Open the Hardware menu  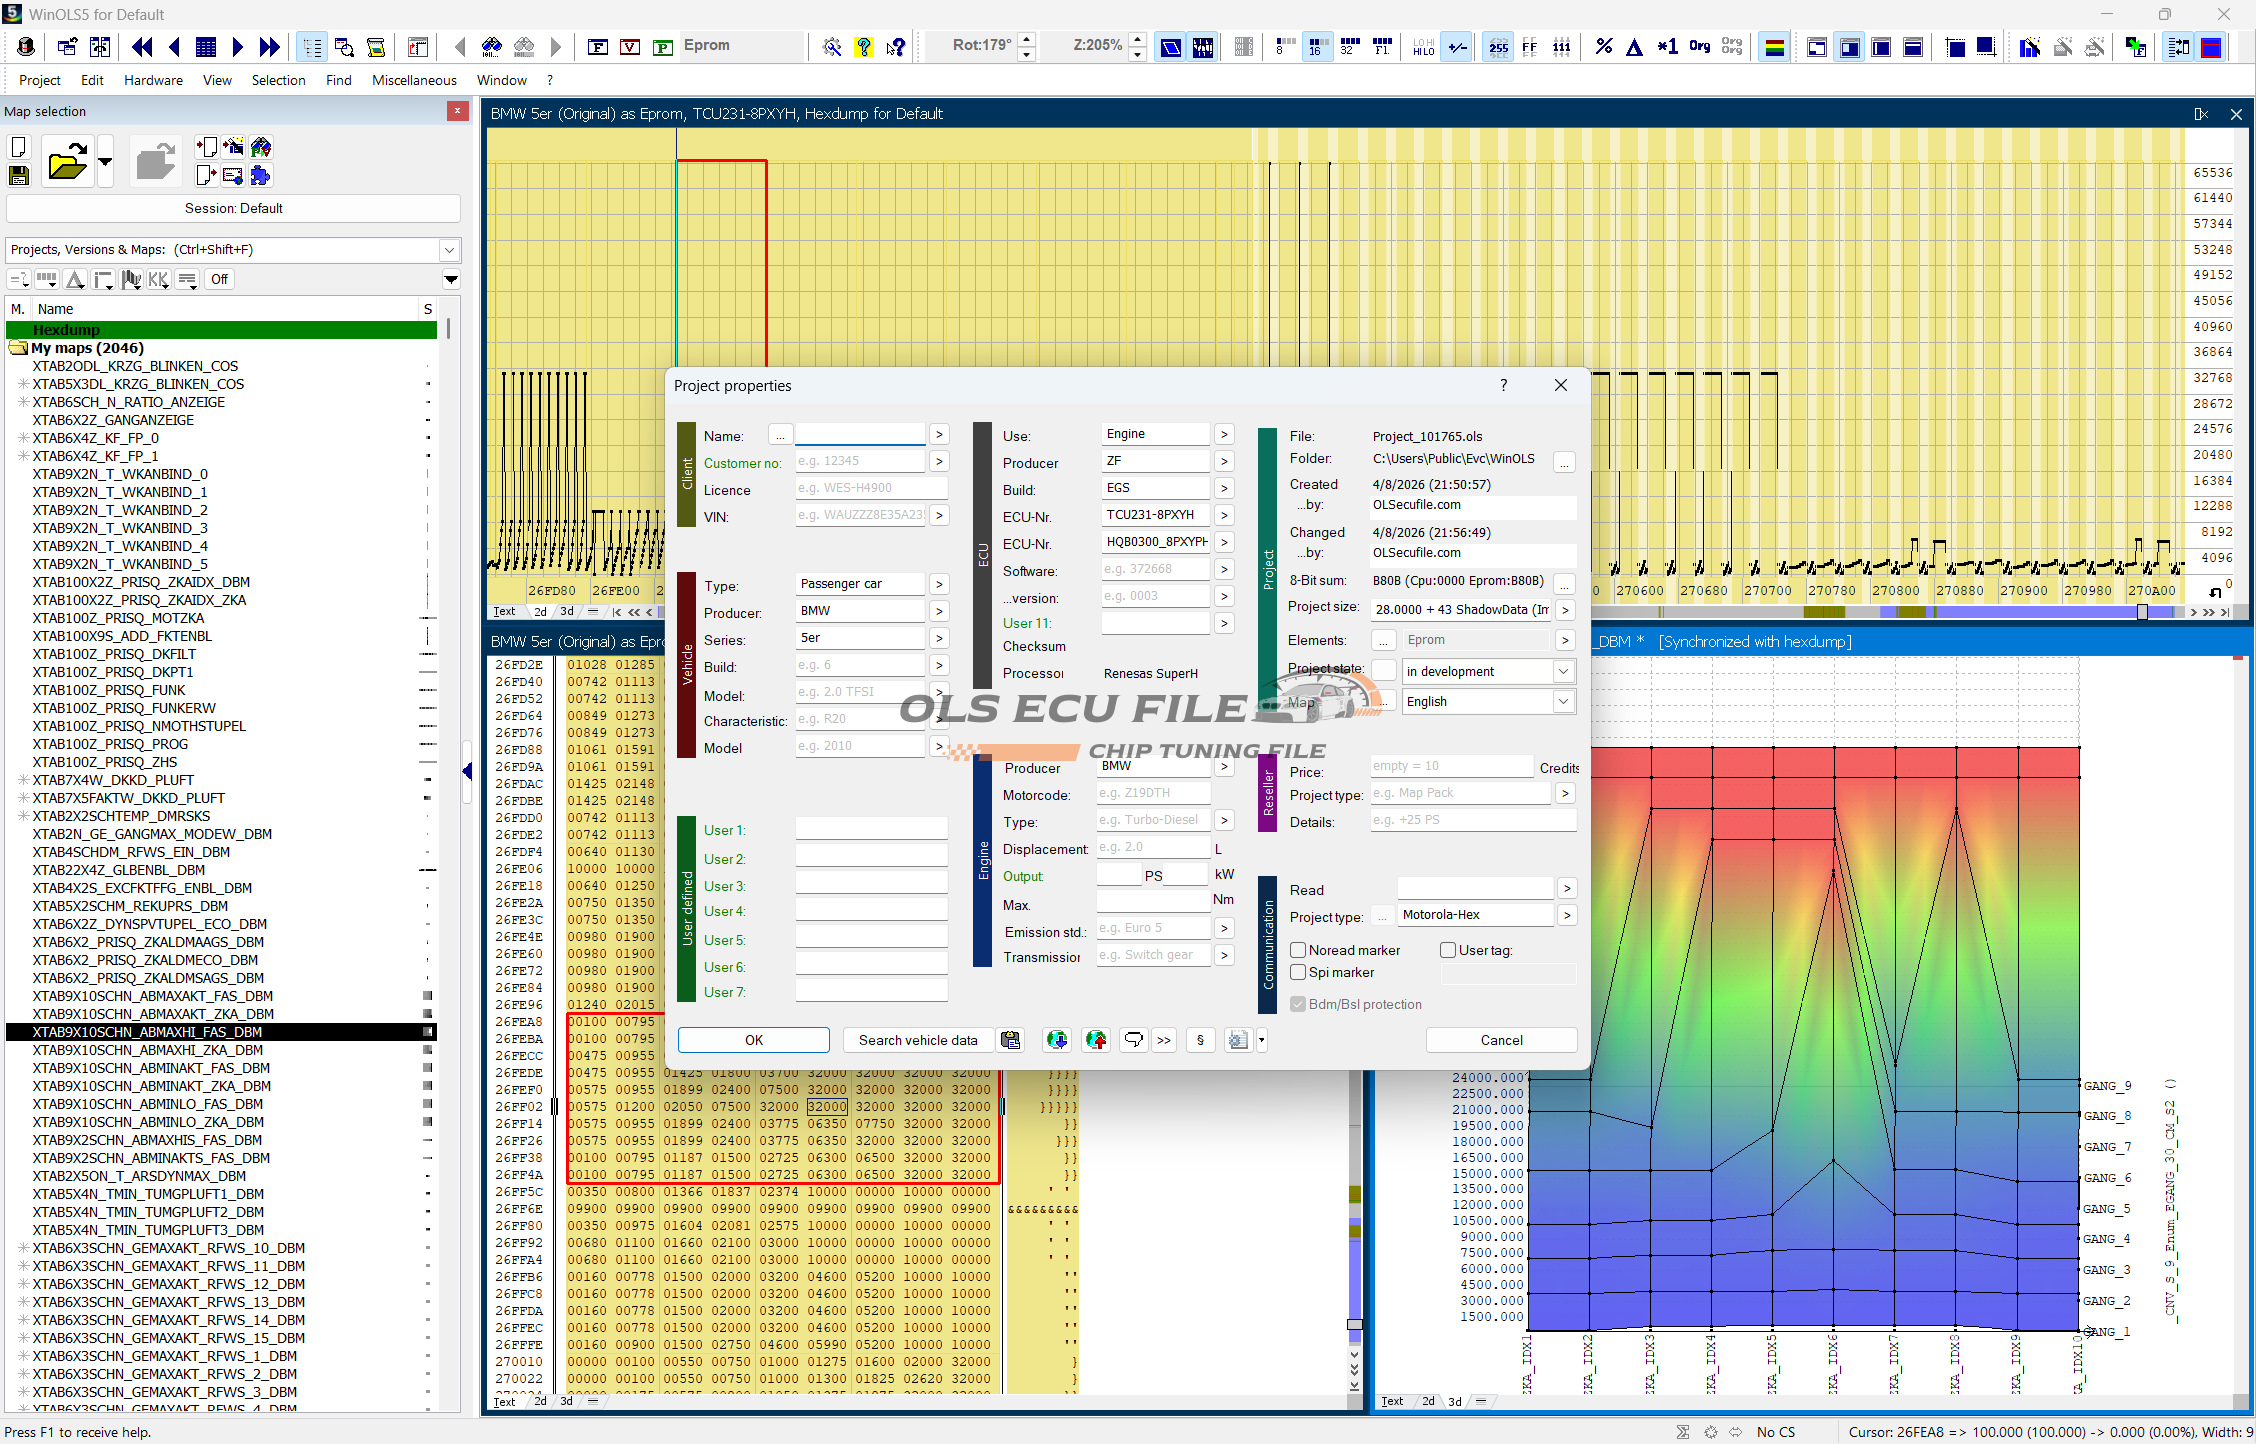(153, 80)
